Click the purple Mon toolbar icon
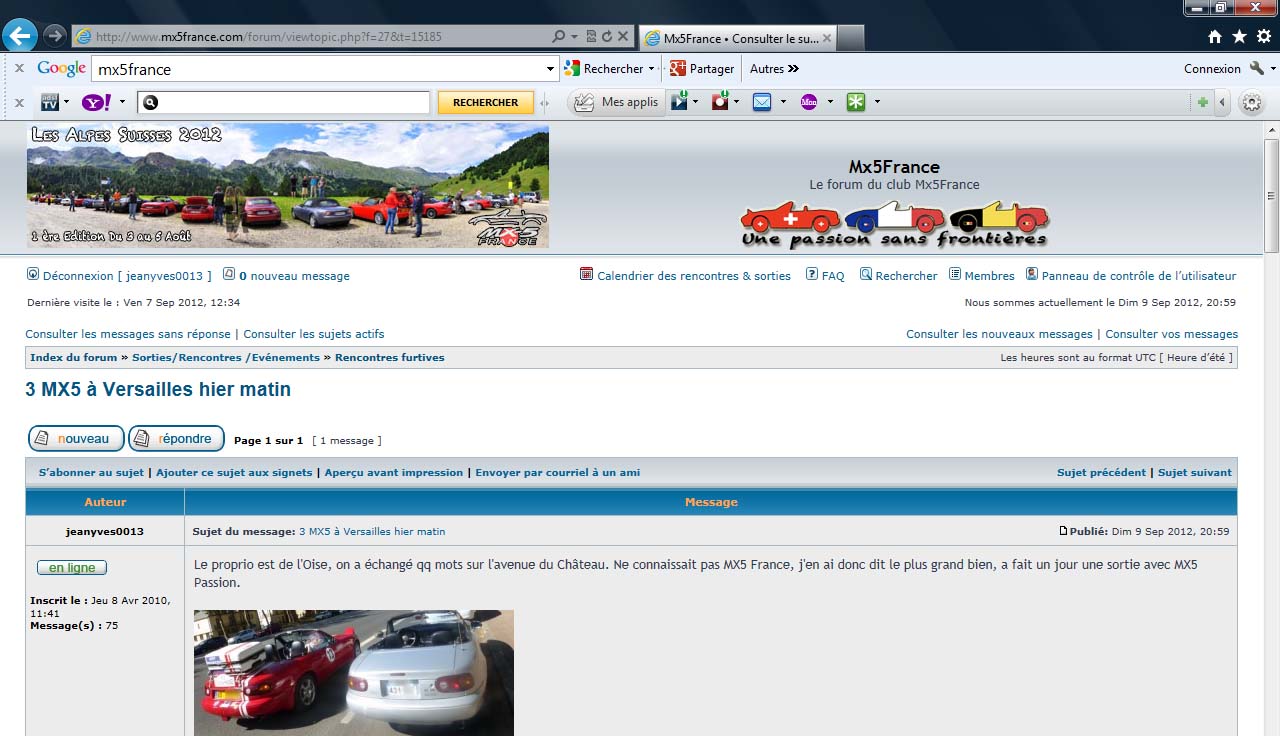 click(809, 102)
